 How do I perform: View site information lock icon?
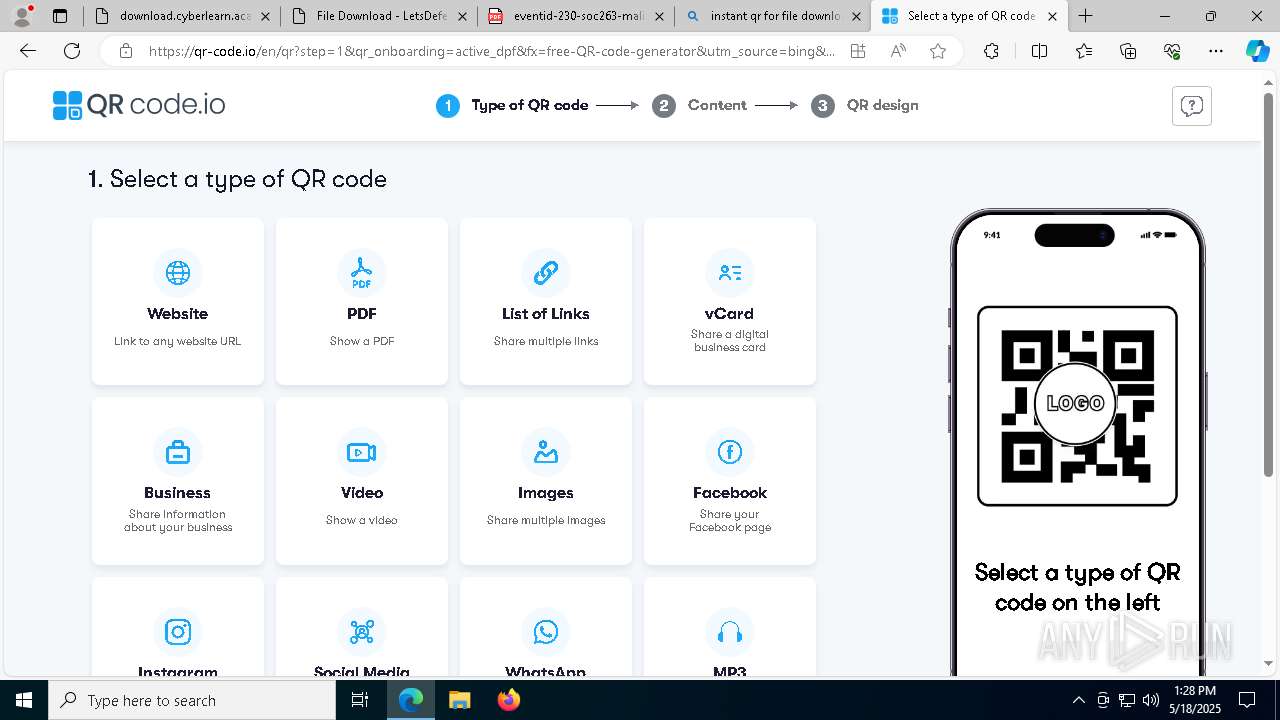pyautogui.click(x=125, y=51)
